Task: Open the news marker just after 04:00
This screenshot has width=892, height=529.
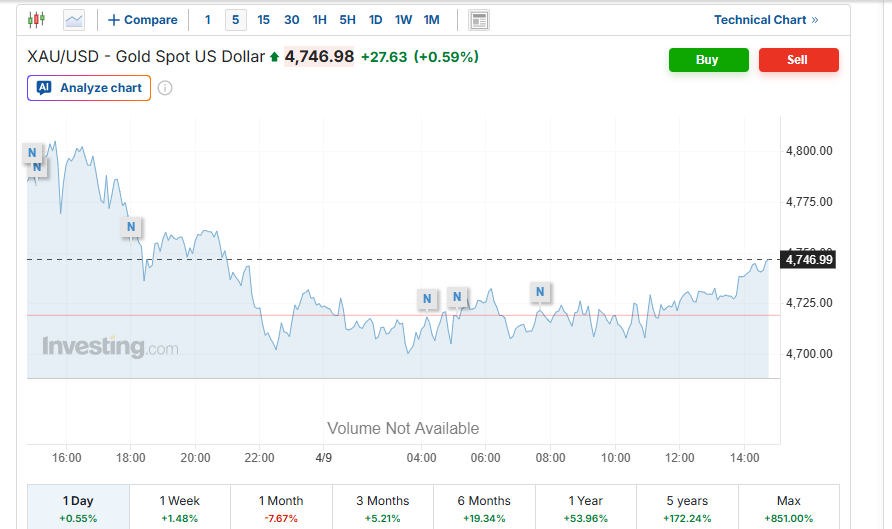Action: click(427, 298)
